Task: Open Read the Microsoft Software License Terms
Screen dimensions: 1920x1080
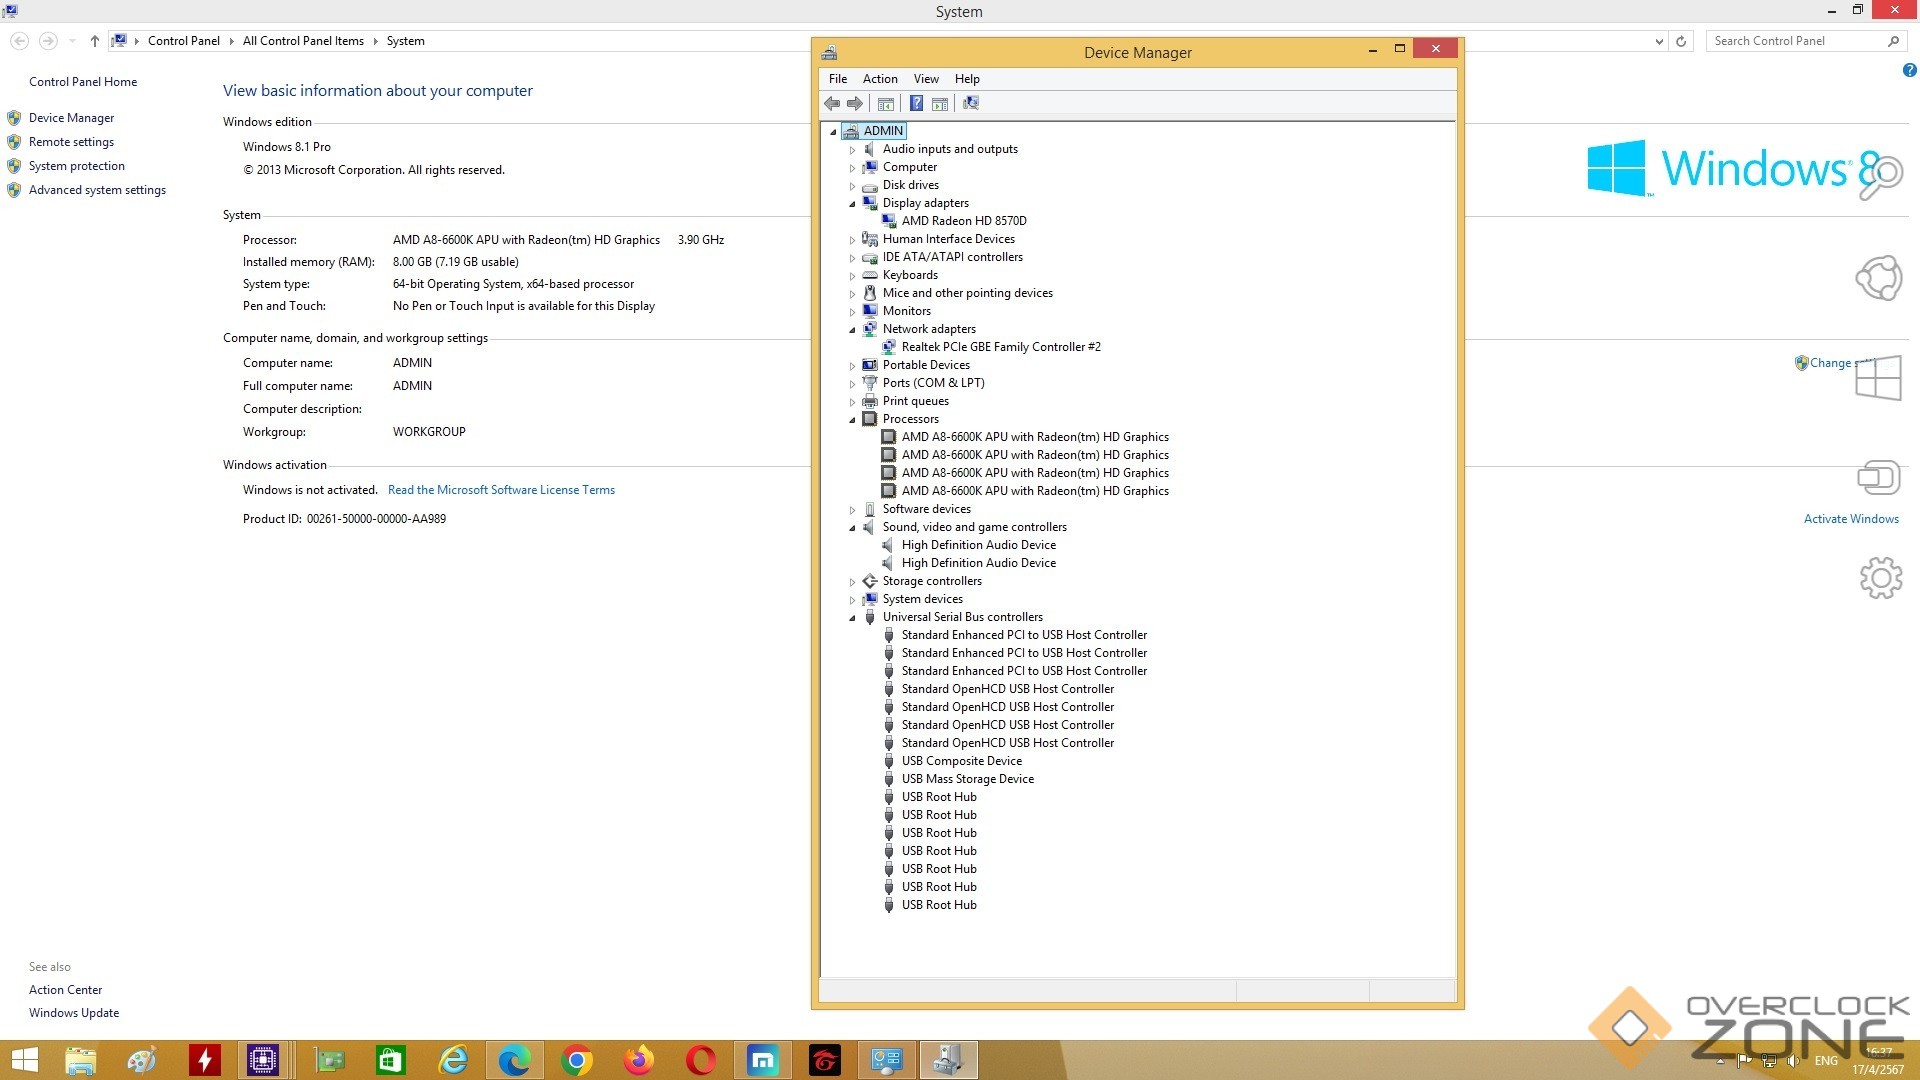Action: 501,490
